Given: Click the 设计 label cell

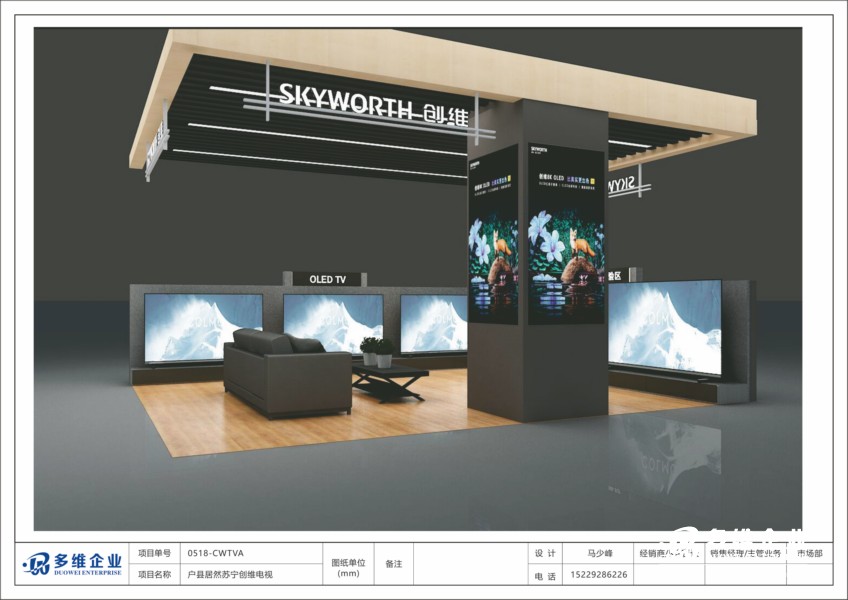Looking at the screenshot, I should tap(545, 553).
